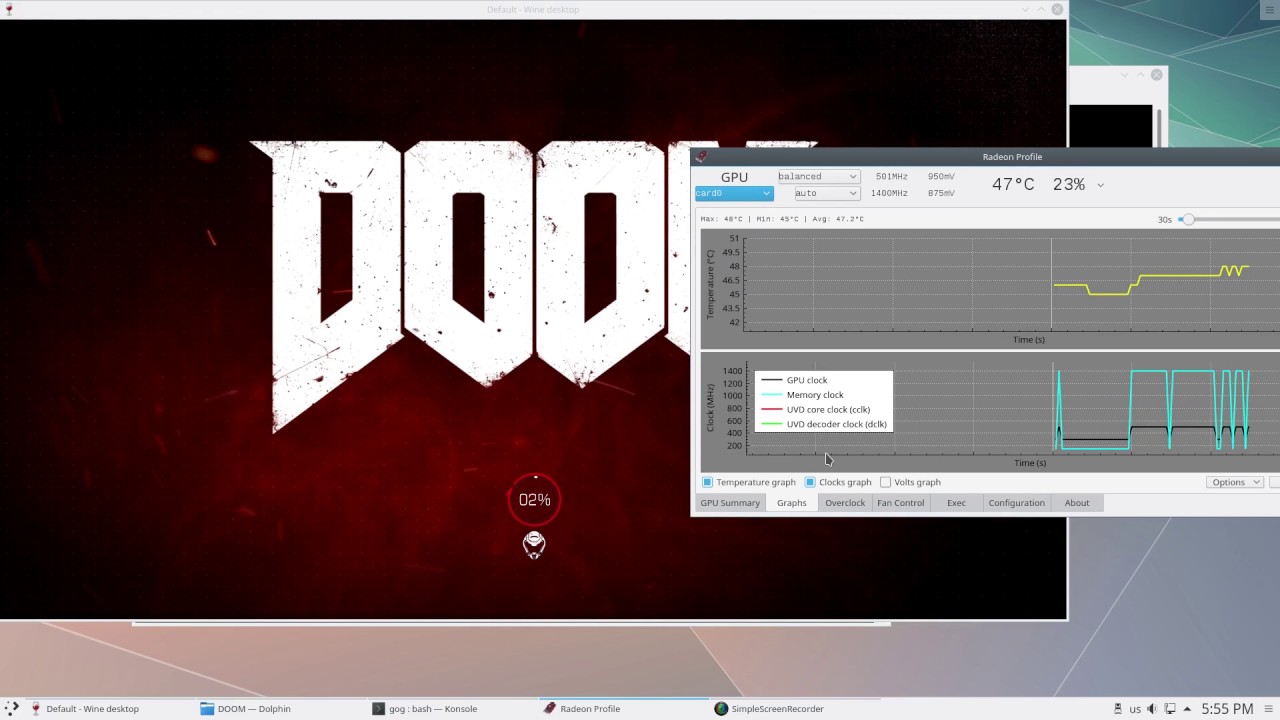Open the Fan Control tab

point(901,503)
